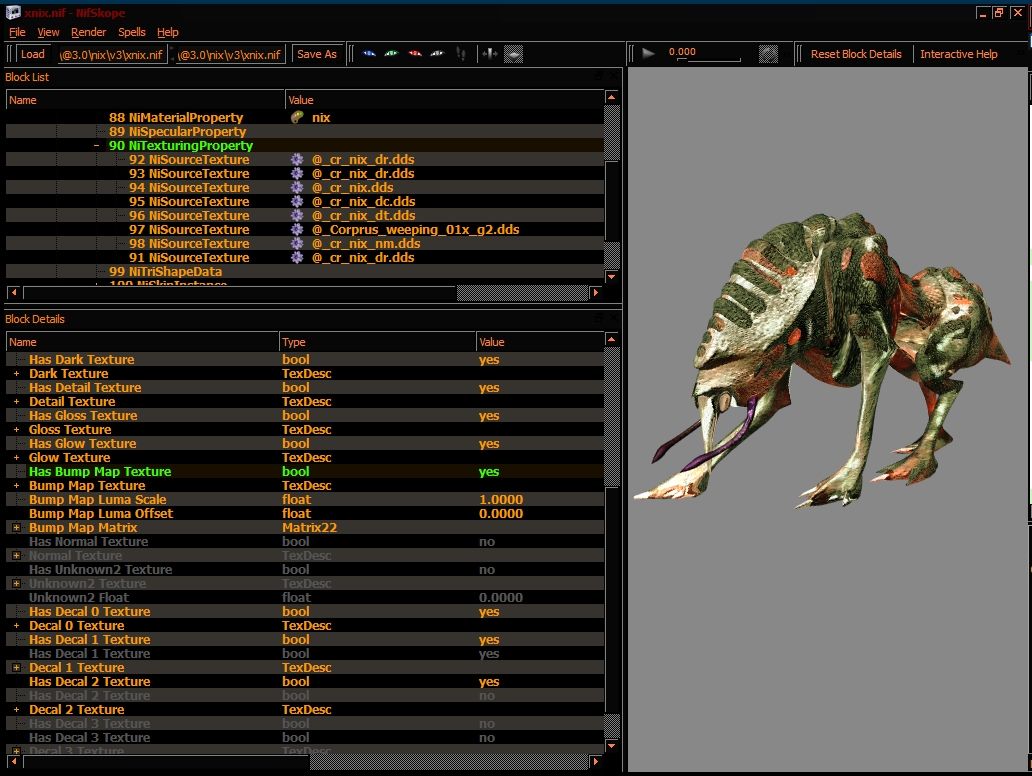This screenshot has width=1032, height=776.
Task: Click the save file path field
Action: pos(230,55)
